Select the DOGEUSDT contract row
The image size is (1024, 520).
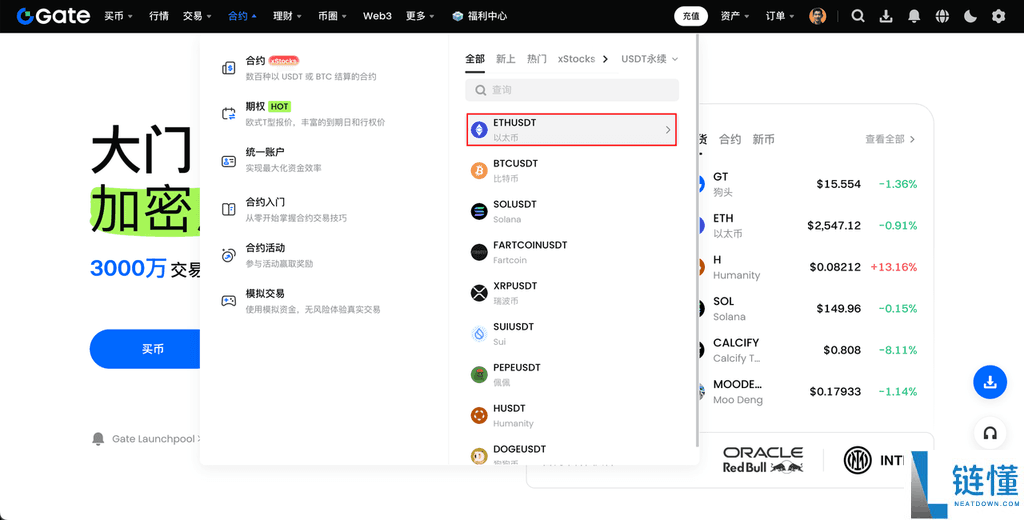[x=572, y=455]
